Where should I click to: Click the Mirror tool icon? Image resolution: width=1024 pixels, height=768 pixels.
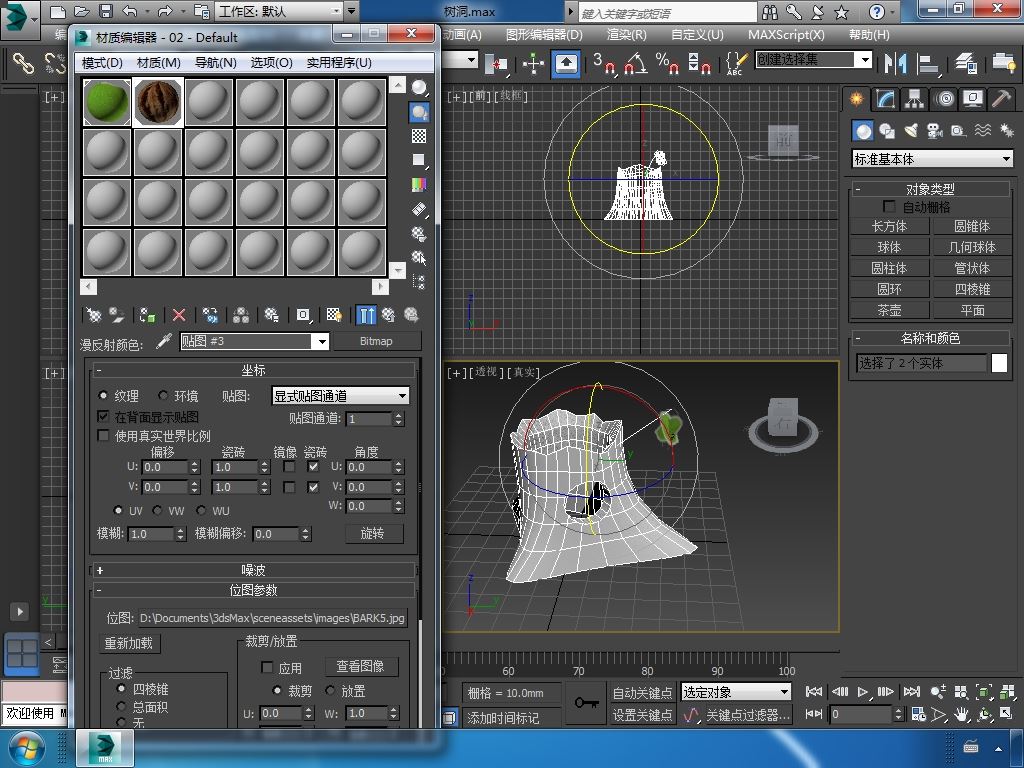click(895, 63)
